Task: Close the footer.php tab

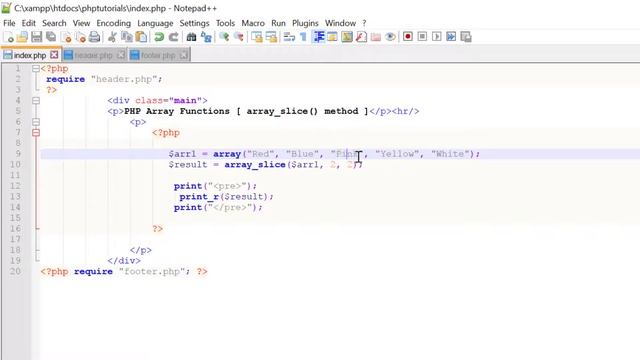Action: (184, 55)
